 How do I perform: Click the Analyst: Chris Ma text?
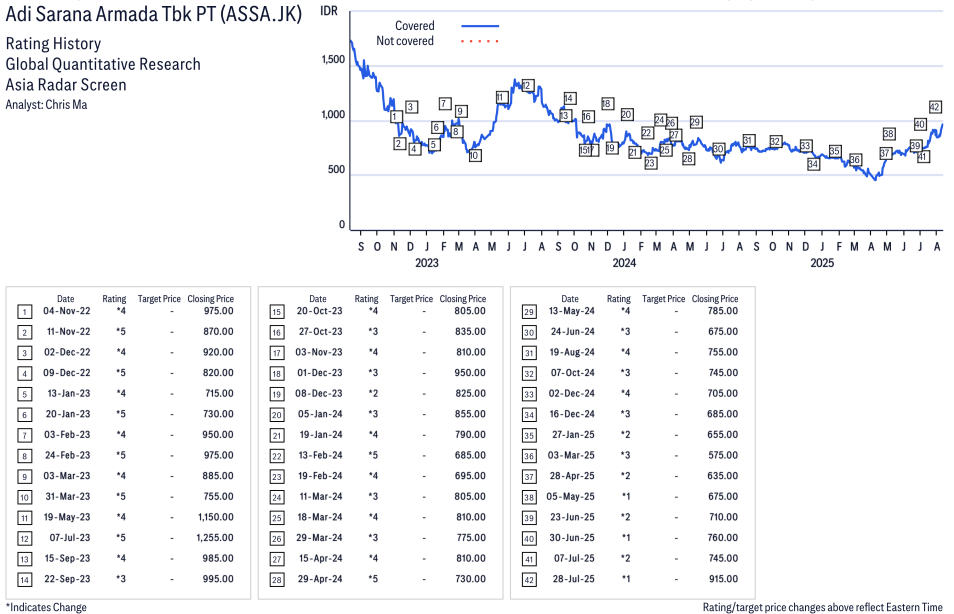[x=46, y=105]
